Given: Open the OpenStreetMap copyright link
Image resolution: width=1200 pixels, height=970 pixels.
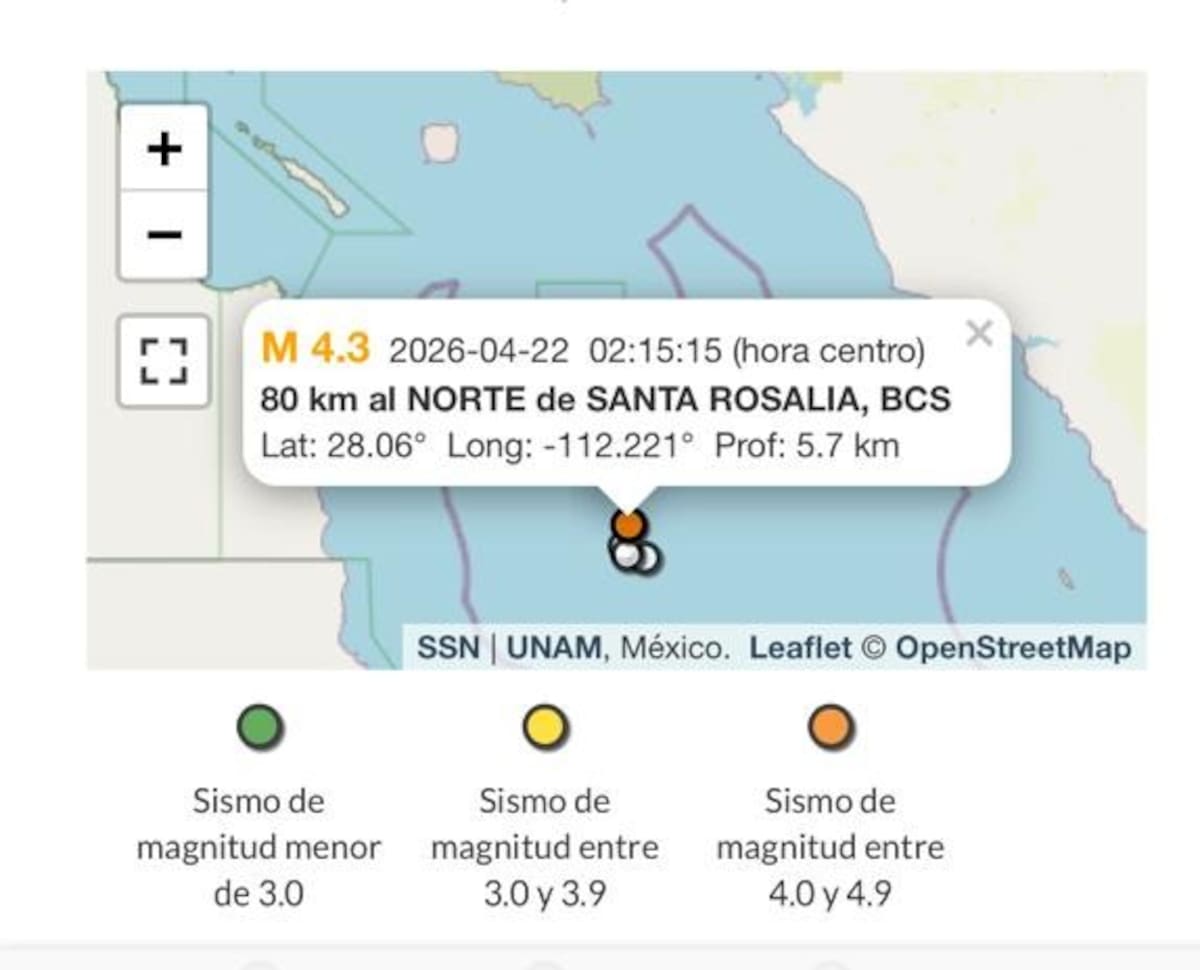Looking at the screenshot, I should point(1013,648).
